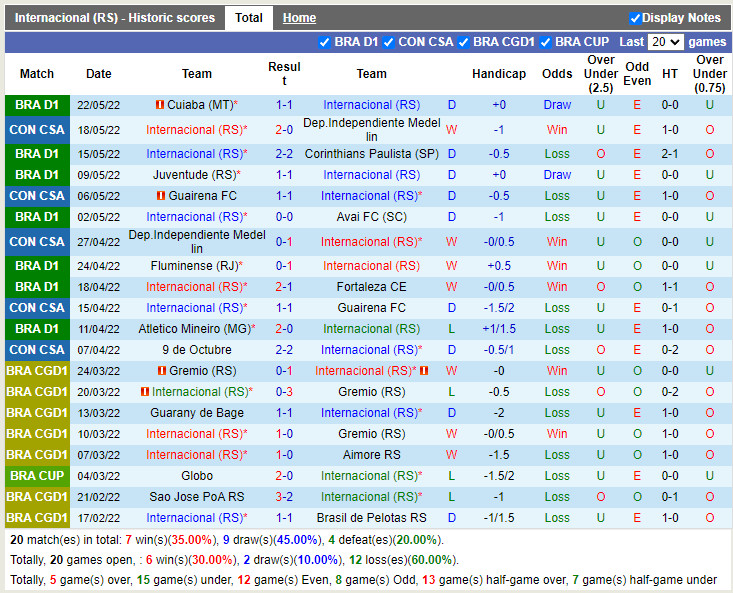The height and width of the screenshot is (593, 733).
Task: Toggle the Display Notes checkbox
Action: click(x=635, y=18)
